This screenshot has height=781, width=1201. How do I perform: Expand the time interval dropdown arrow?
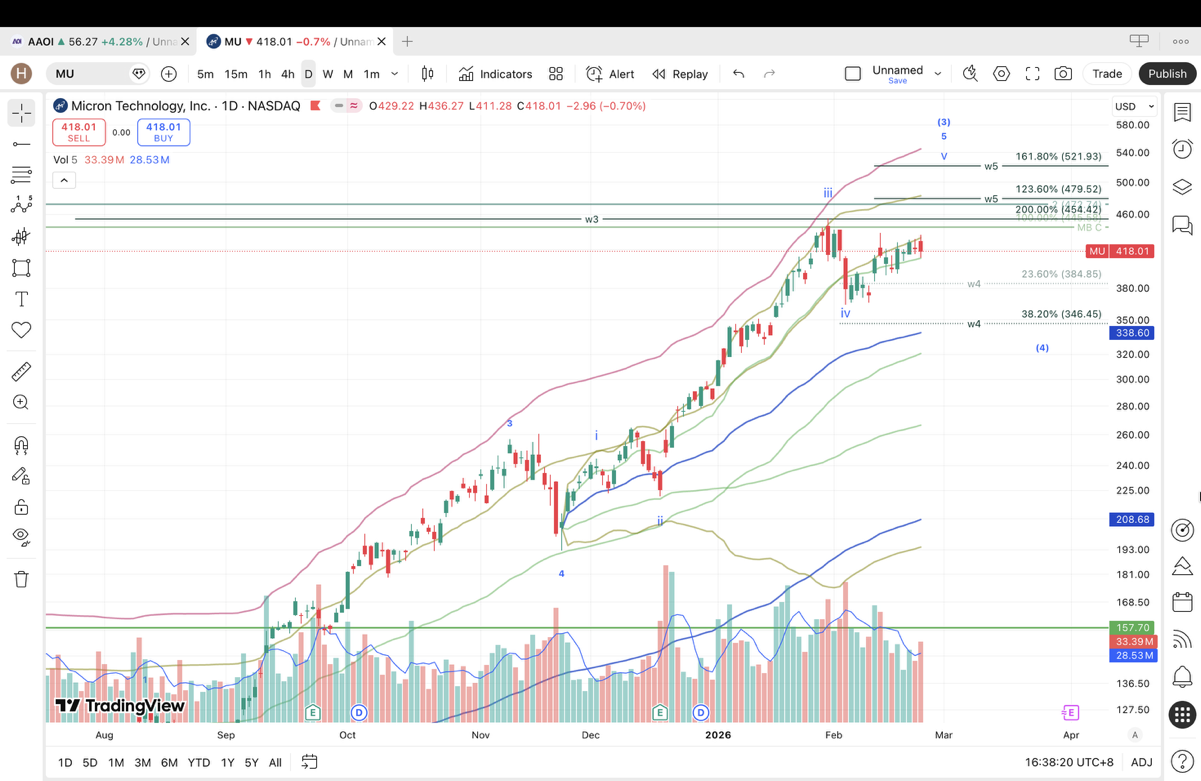click(x=395, y=74)
